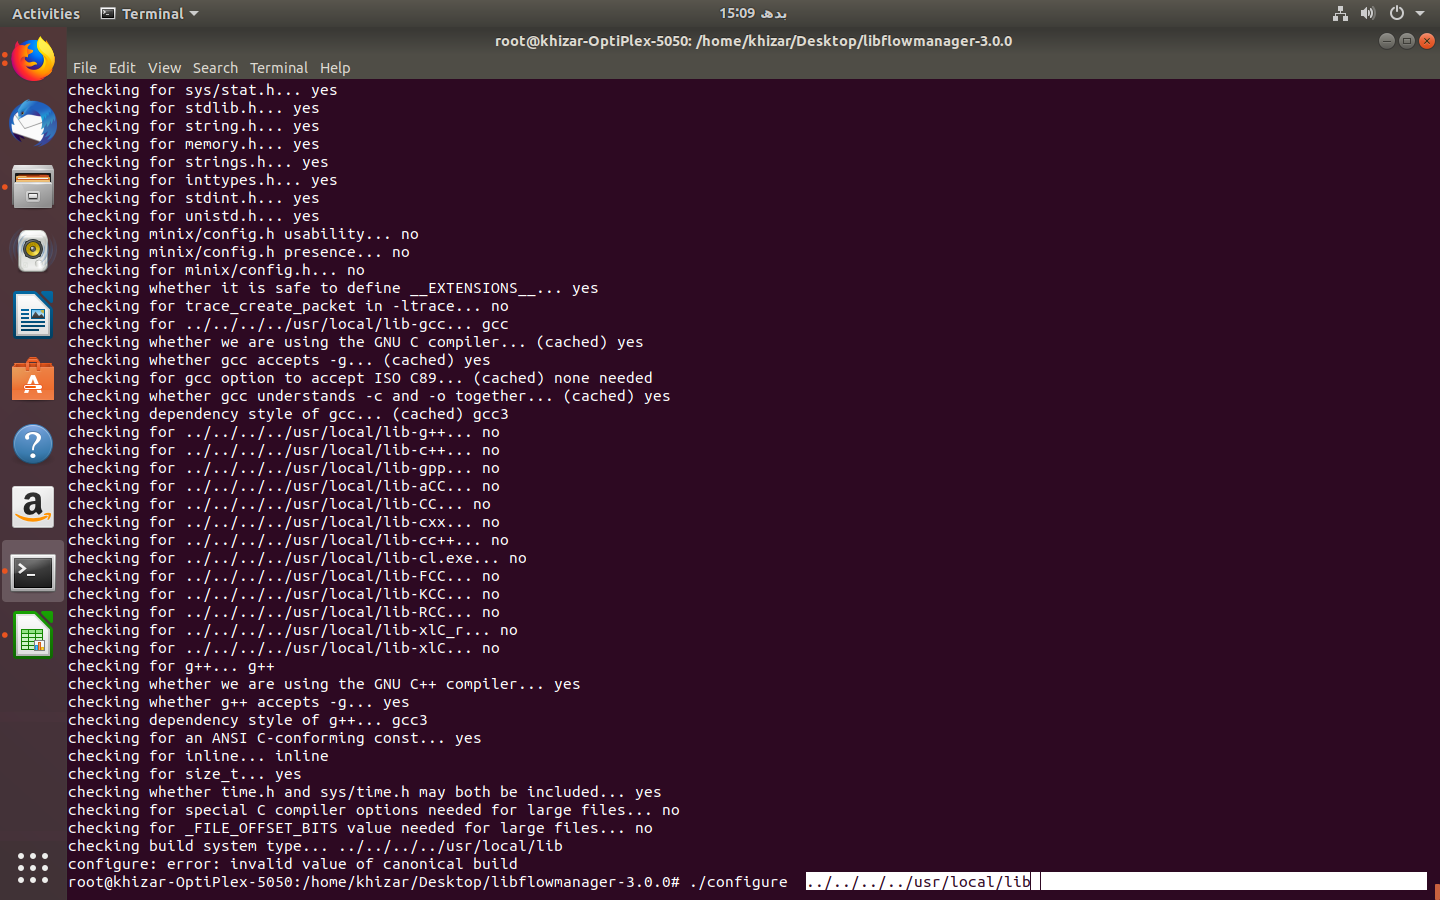The width and height of the screenshot is (1440, 900).
Task: Launch Ubuntu Software center
Action: point(33,379)
